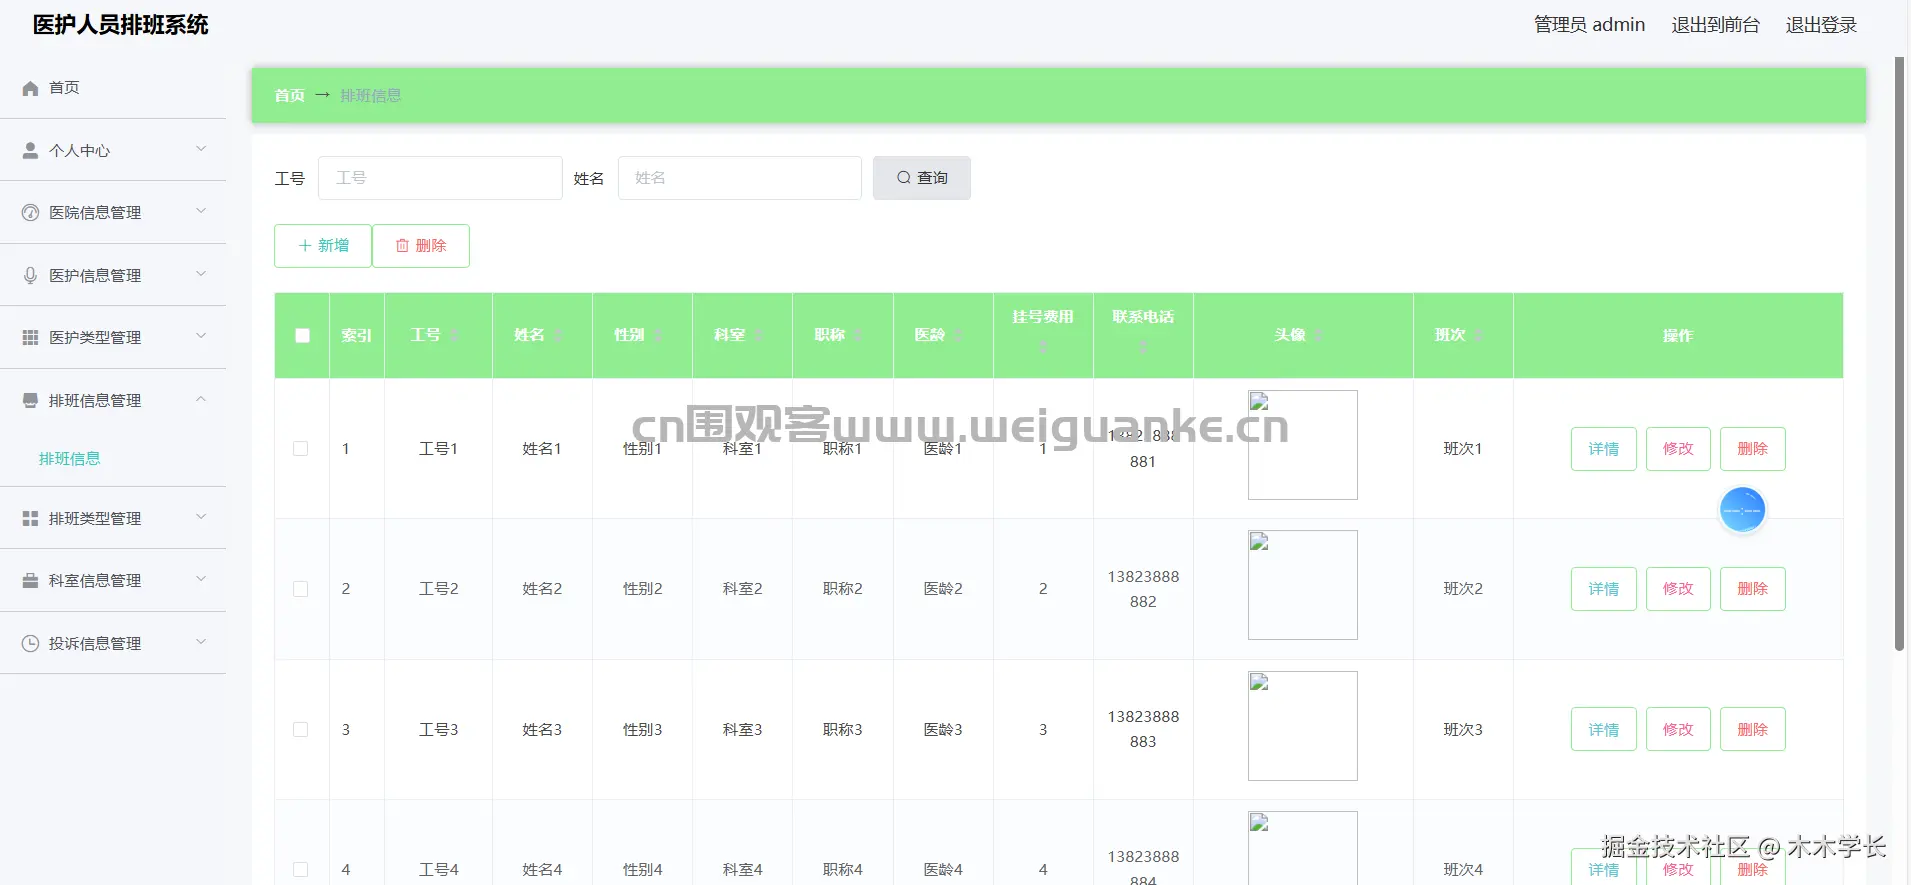The image size is (1911, 885).
Task: Sort by 挂号费用 column arrows
Action: pos(1043,346)
